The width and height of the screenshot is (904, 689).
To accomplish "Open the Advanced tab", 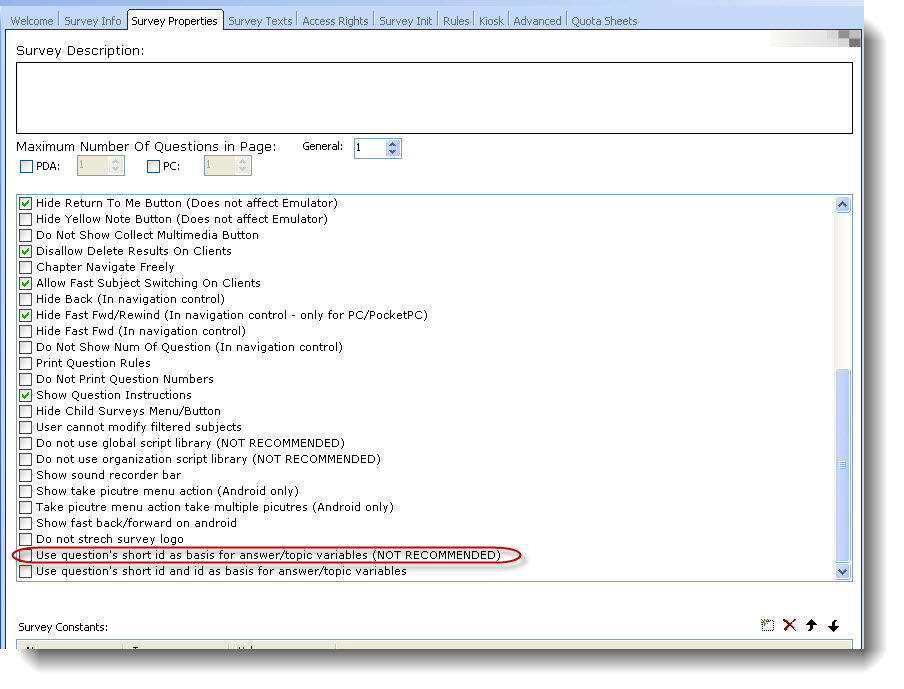I will click(537, 21).
